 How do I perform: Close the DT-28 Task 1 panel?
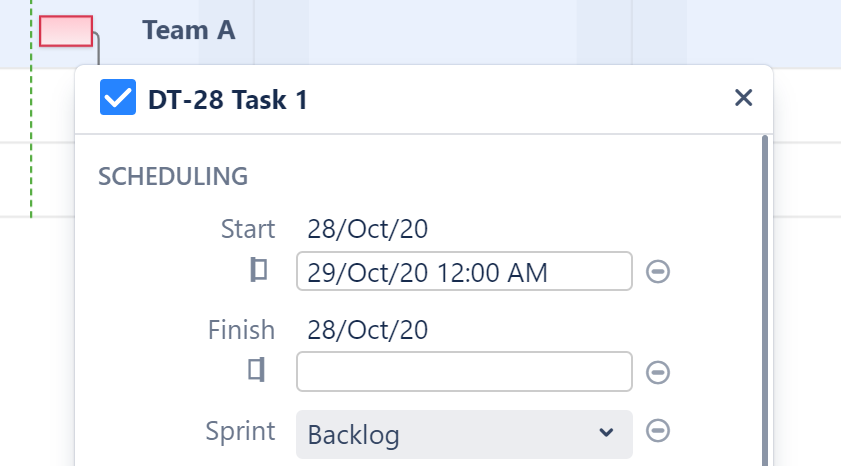743,98
